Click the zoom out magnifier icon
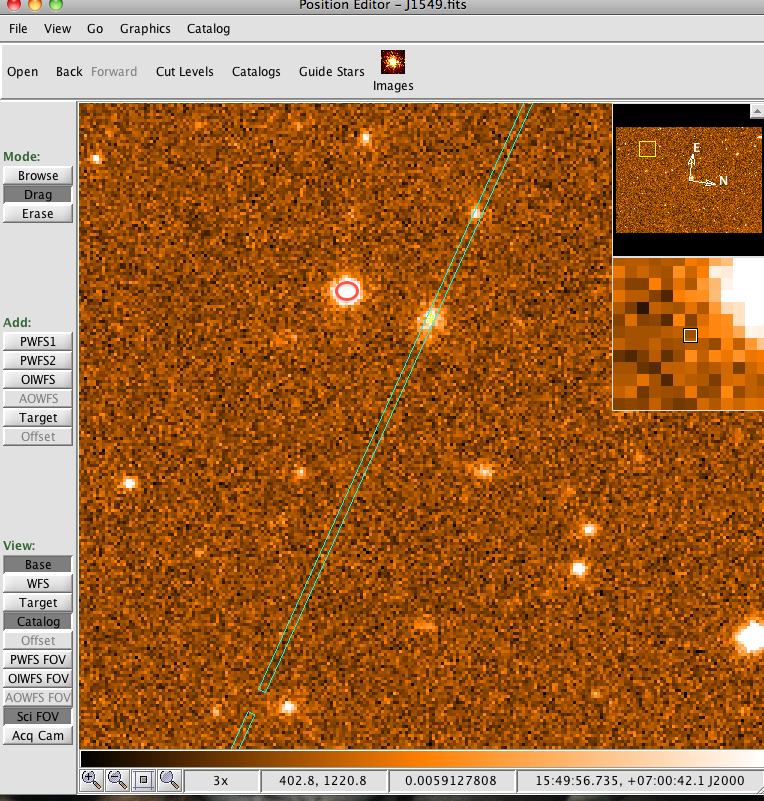This screenshot has width=764, height=801. pyautogui.click(x=117, y=778)
